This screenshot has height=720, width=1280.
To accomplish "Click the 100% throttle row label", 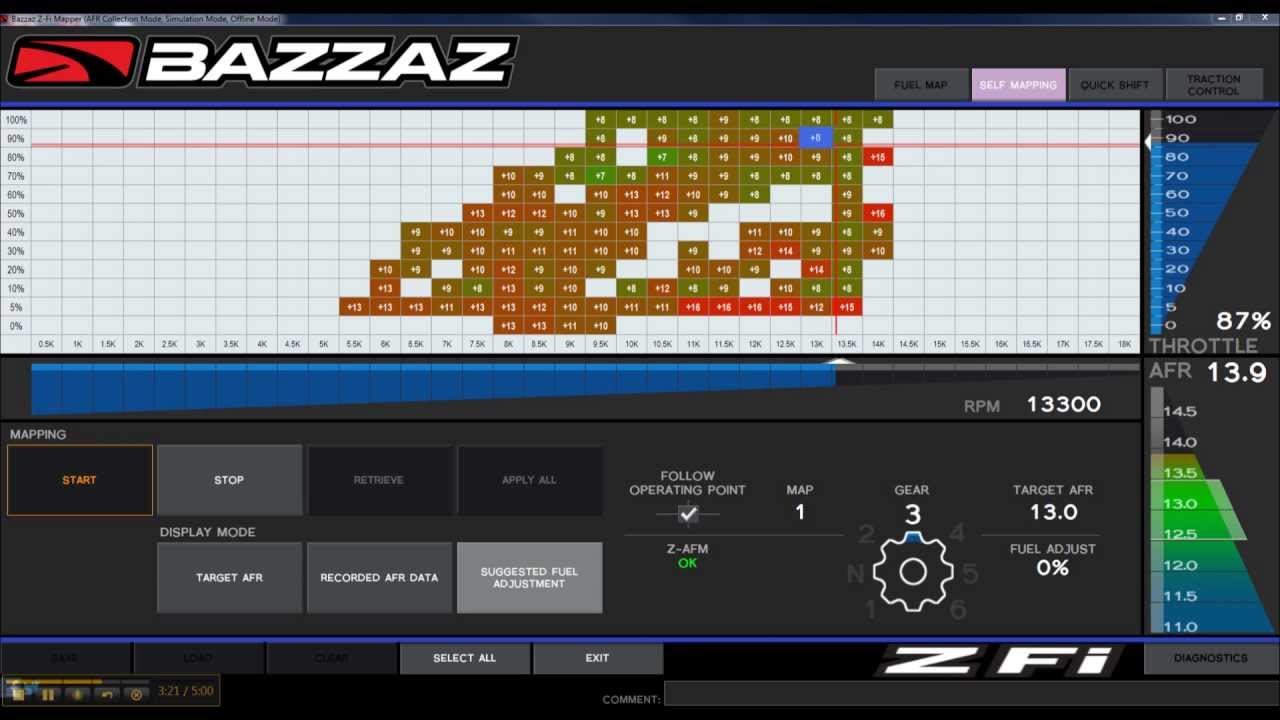I will [x=15, y=120].
